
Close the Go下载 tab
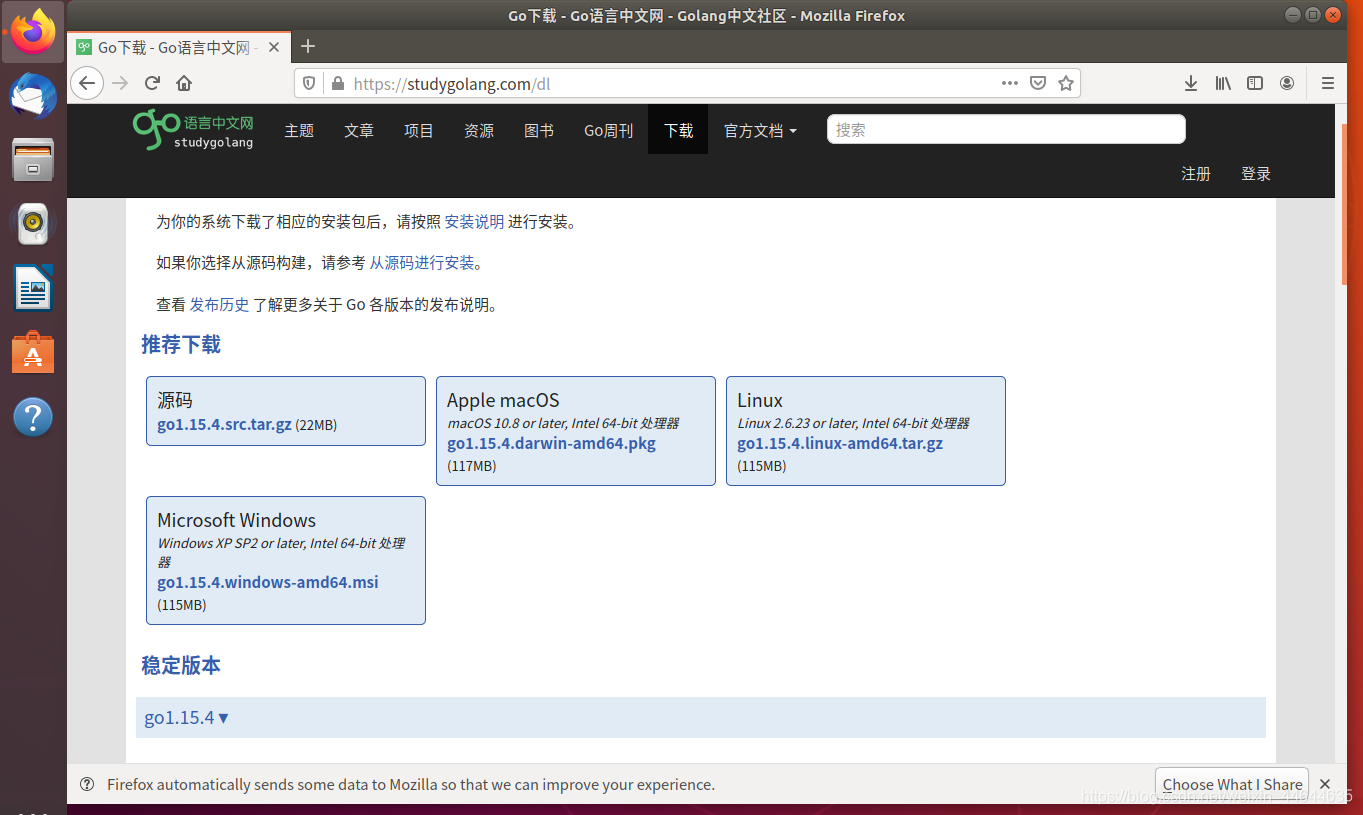274,47
